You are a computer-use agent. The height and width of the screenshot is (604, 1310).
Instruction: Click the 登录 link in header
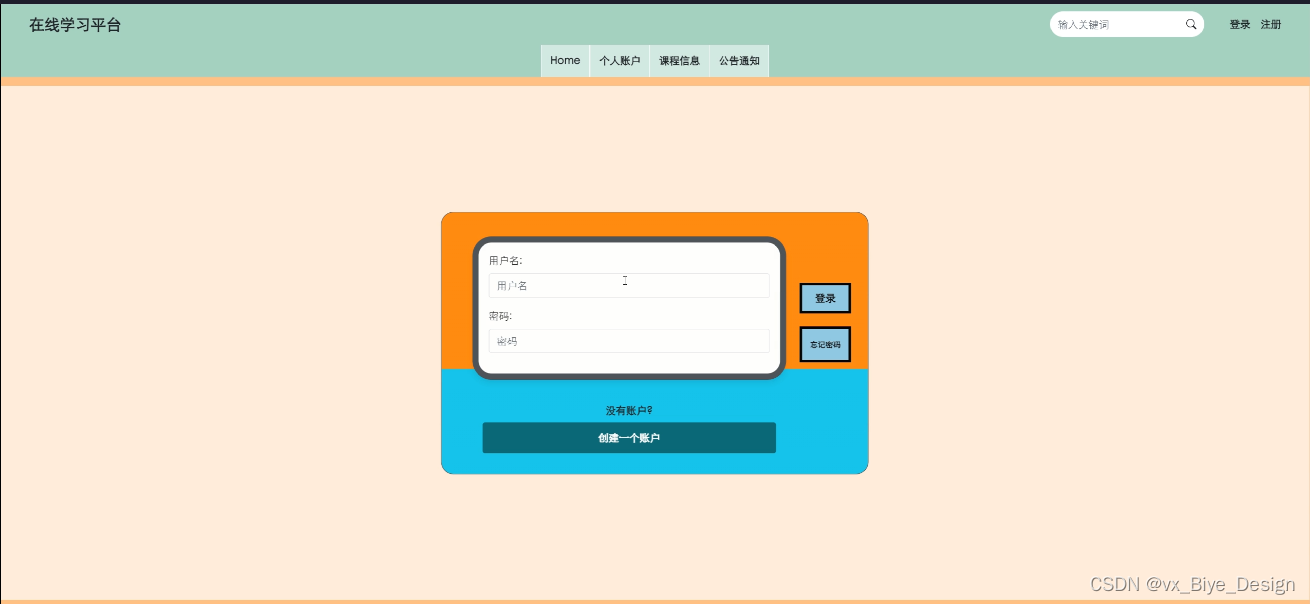tap(1240, 24)
